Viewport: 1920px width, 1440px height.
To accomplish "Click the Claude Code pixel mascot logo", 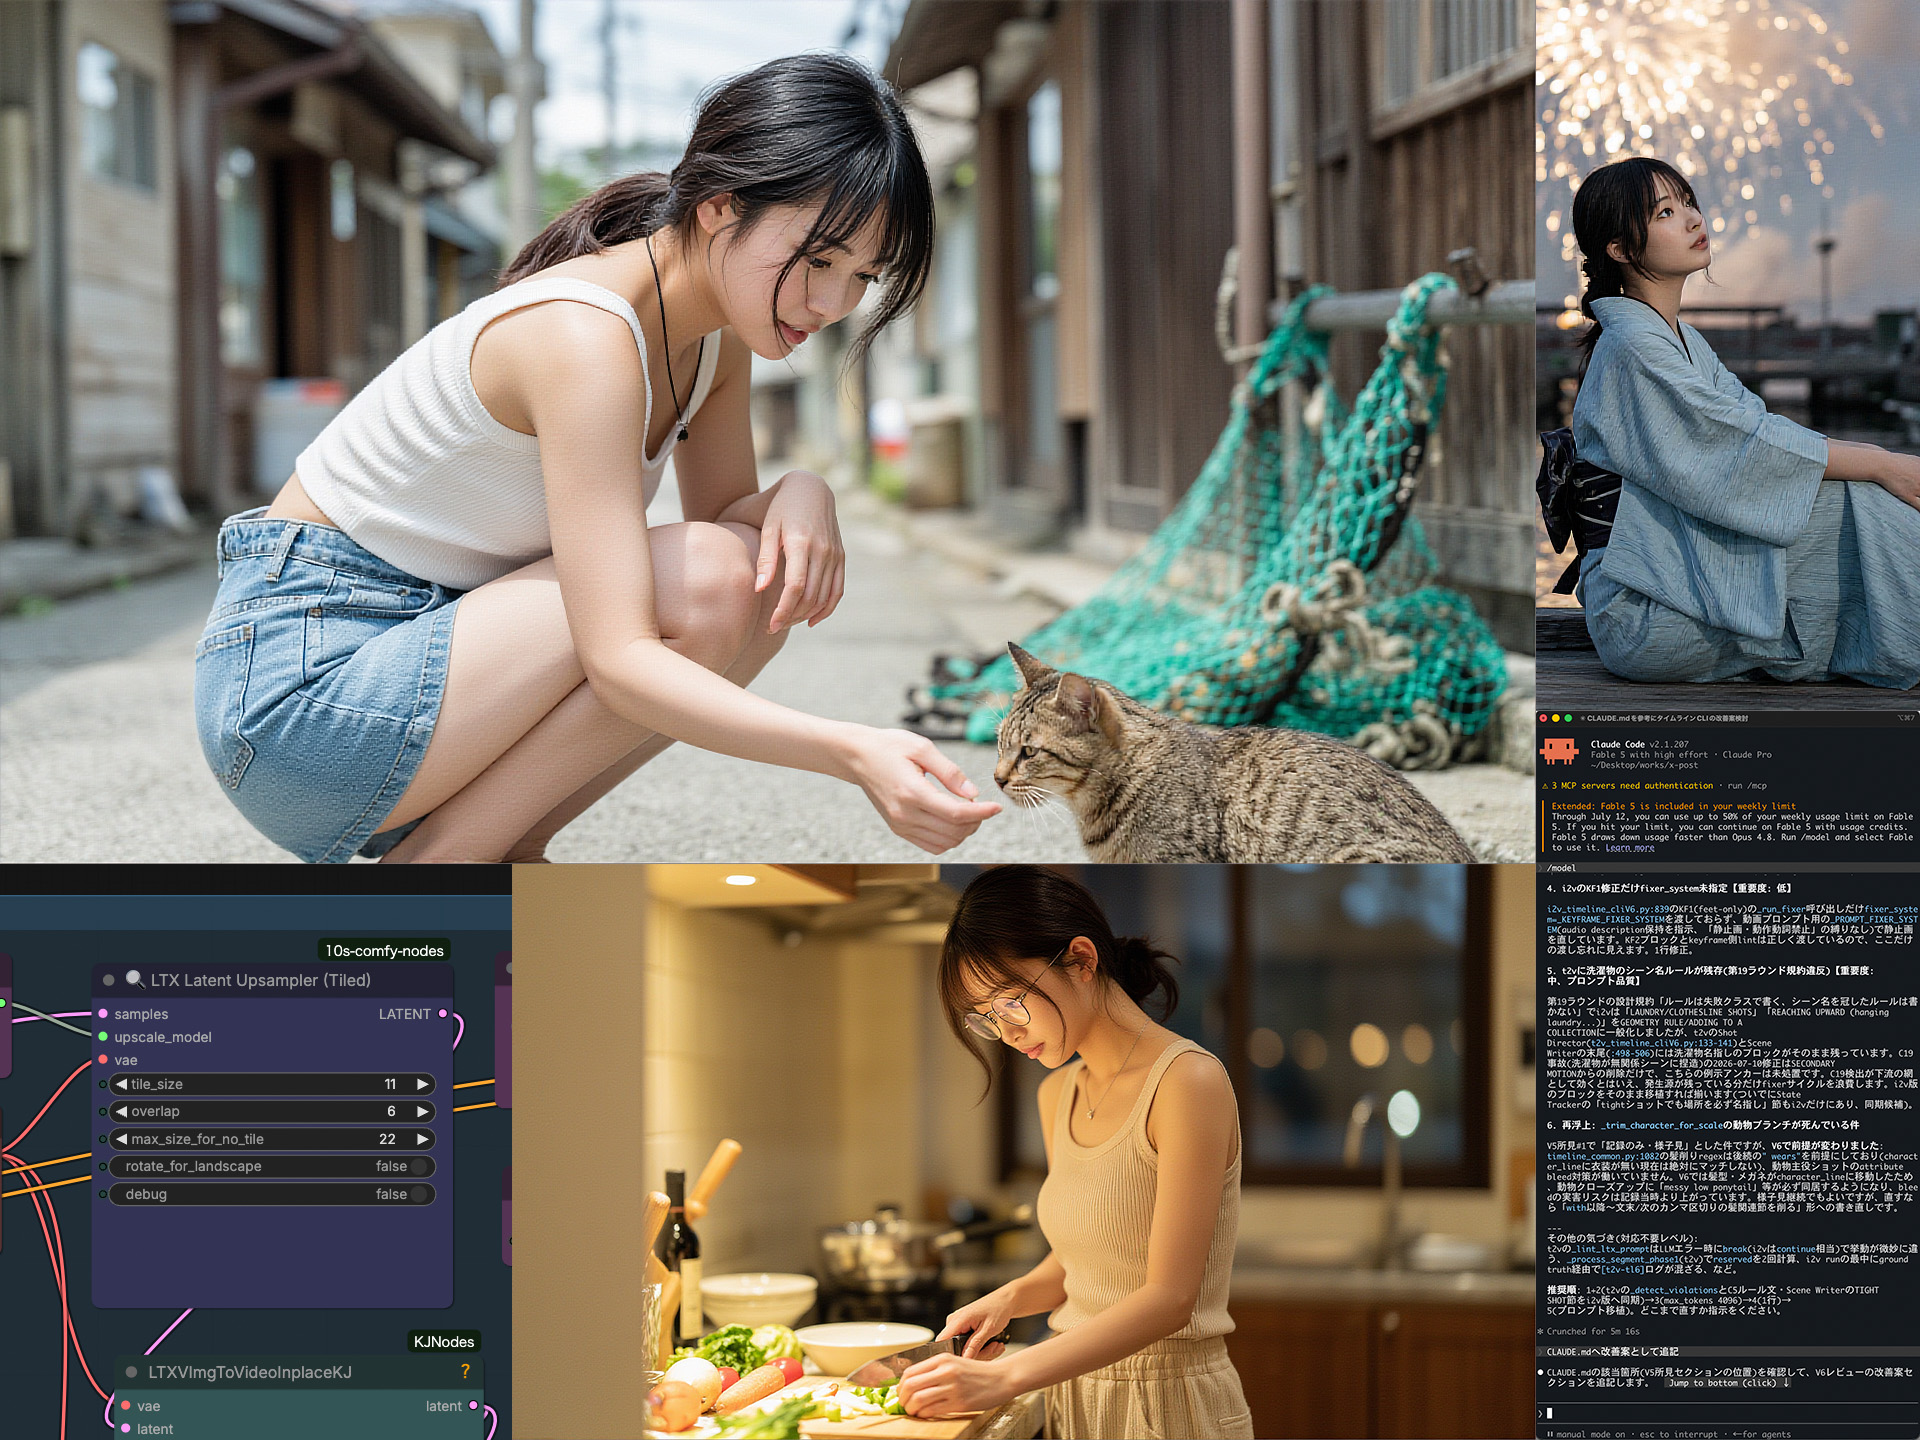I will [x=1559, y=751].
